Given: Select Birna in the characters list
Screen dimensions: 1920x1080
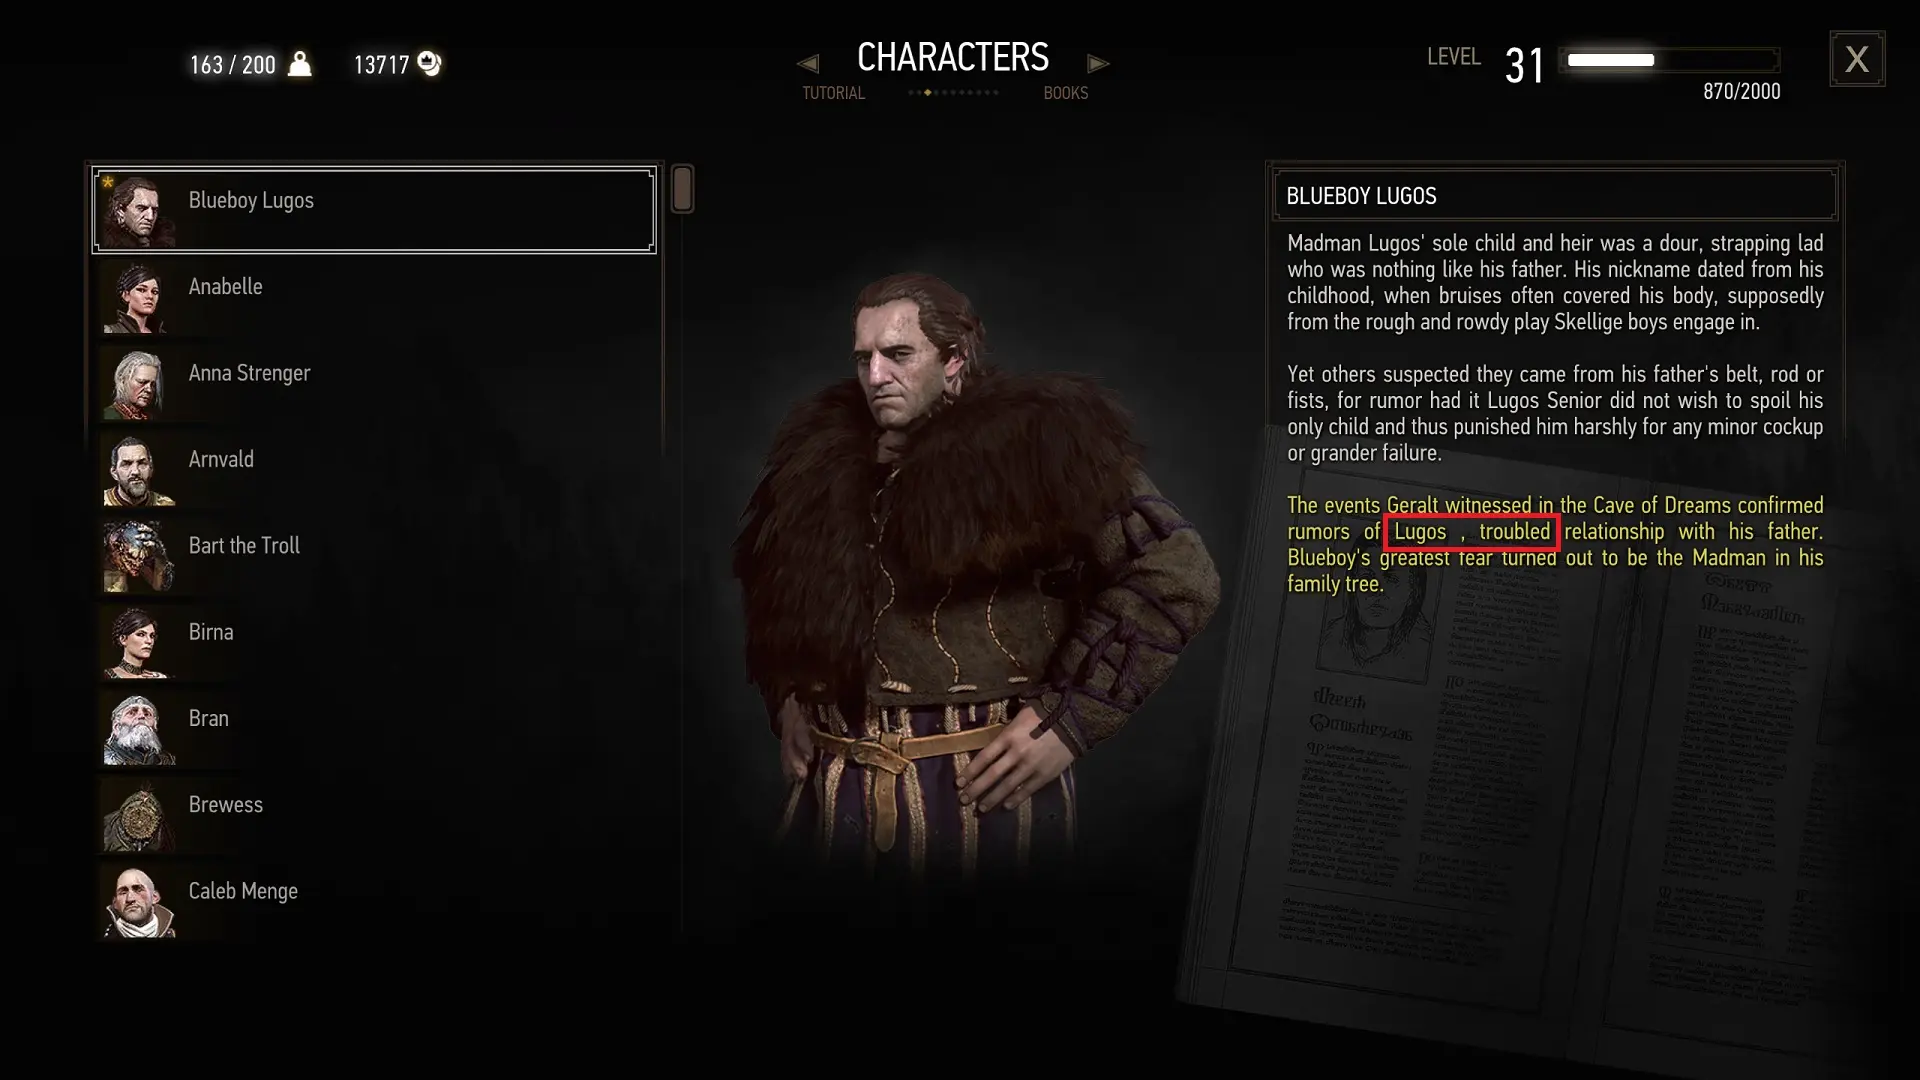Looking at the screenshot, I should (x=375, y=642).
